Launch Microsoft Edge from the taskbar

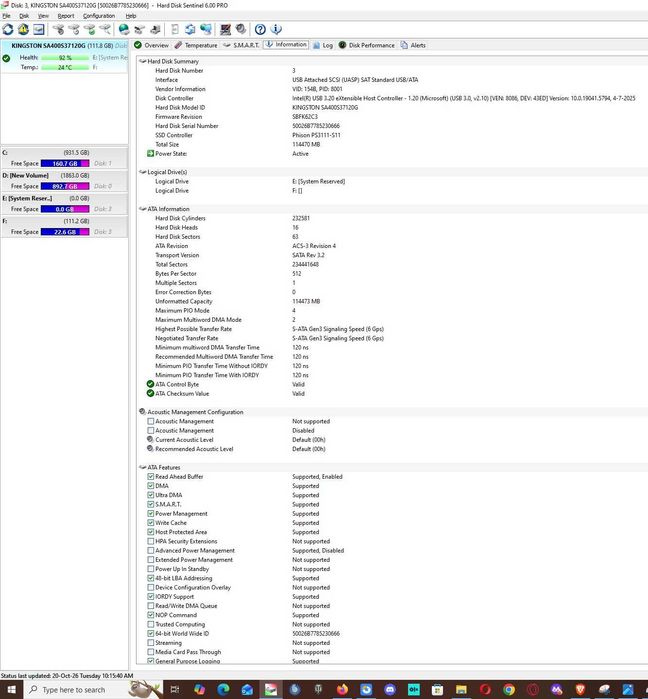point(223,690)
